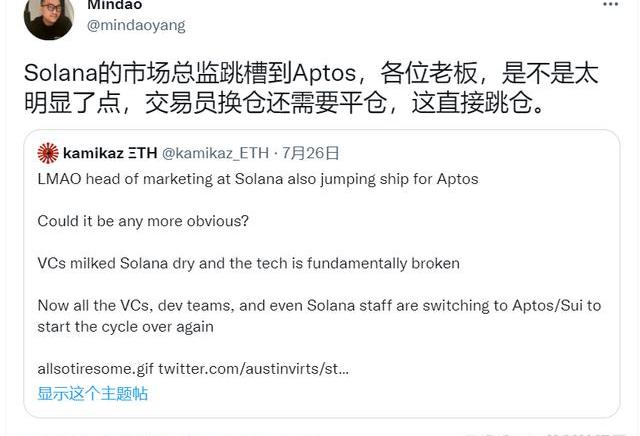Open the quoted tweet card at LMAO line
The height and width of the screenshot is (436, 640).
pyautogui.click(x=257, y=179)
